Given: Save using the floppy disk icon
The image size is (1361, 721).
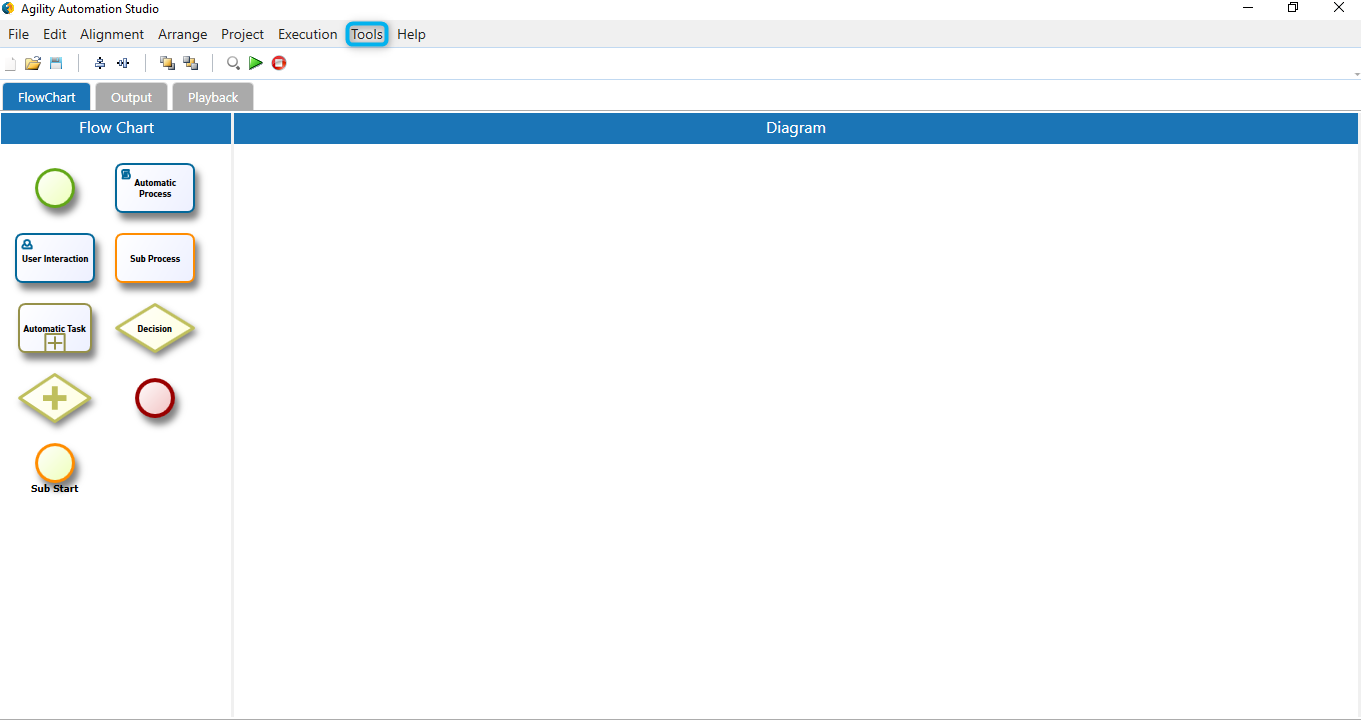Looking at the screenshot, I should pyautogui.click(x=56, y=63).
